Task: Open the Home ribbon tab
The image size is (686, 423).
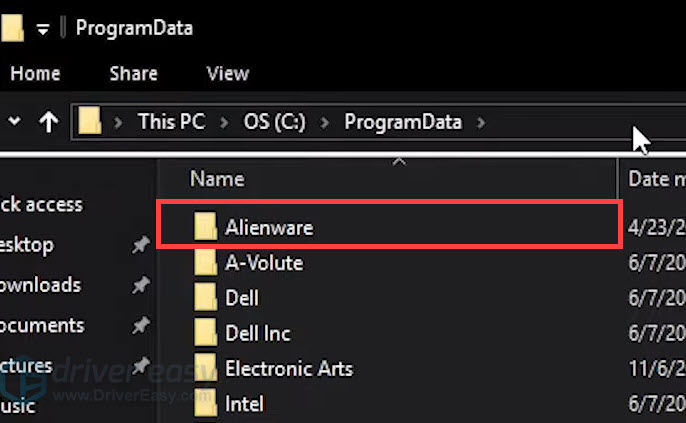Action: click(x=35, y=73)
